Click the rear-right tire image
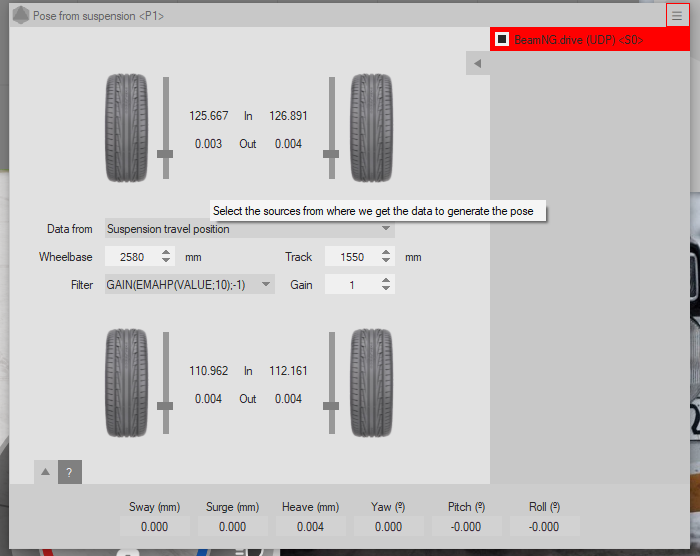This screenshot has height=556, width=700. (x=370, y=384)
